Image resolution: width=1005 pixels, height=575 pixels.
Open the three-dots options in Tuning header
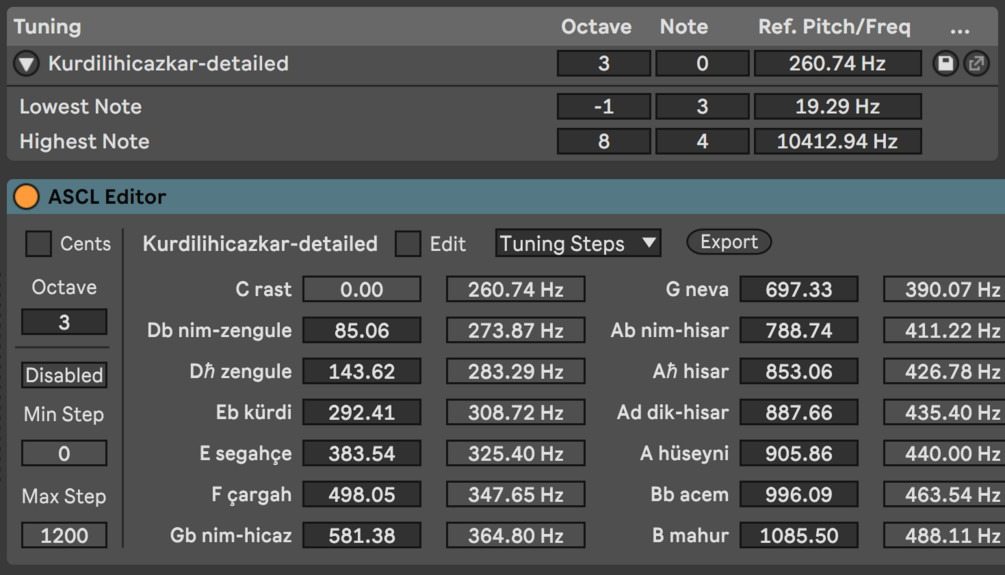coord(960,28)
